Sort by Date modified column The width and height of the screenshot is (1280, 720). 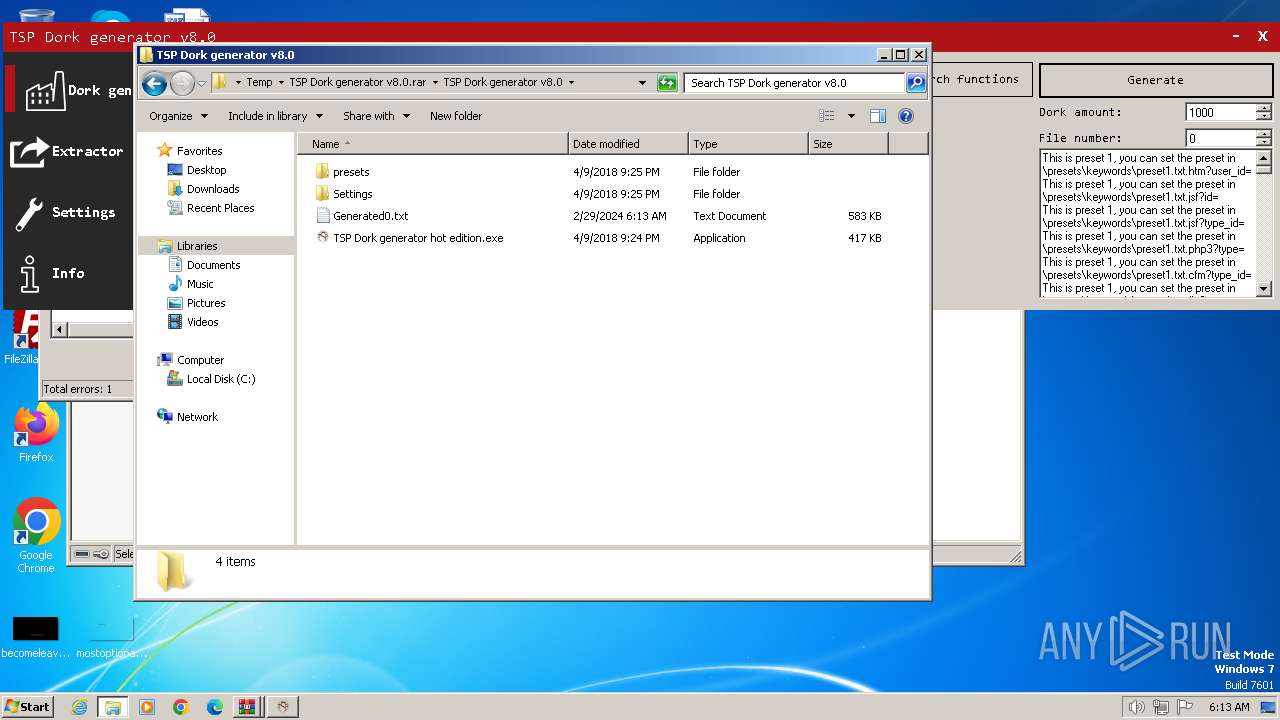tap(628, 144)
